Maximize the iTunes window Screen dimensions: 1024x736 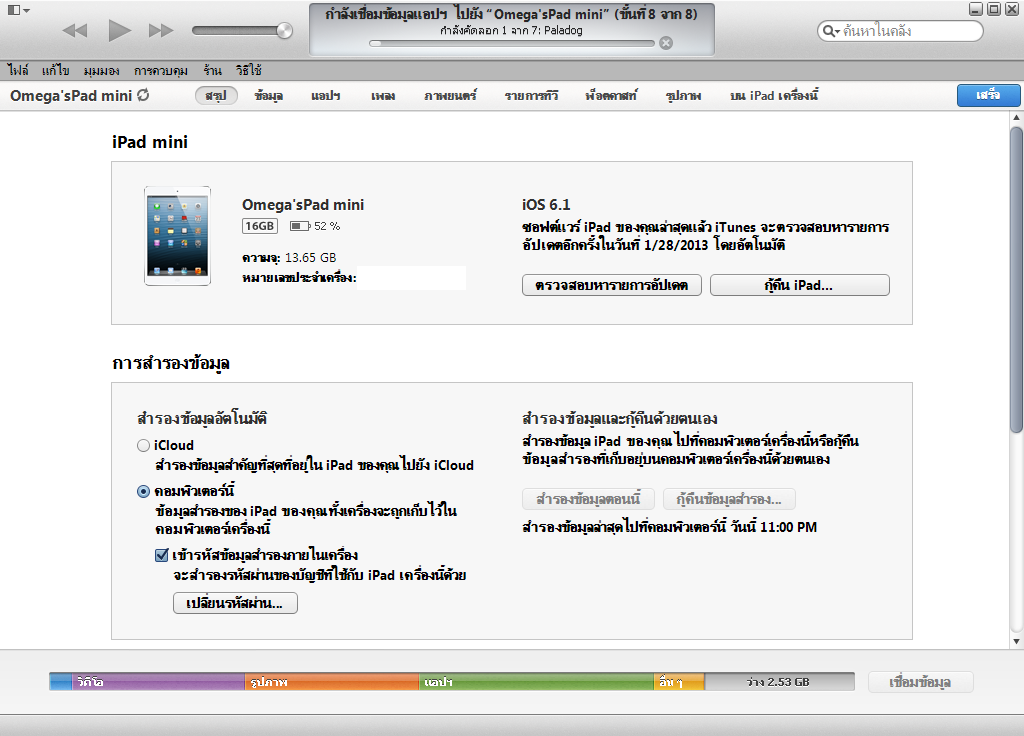[993, 9]
